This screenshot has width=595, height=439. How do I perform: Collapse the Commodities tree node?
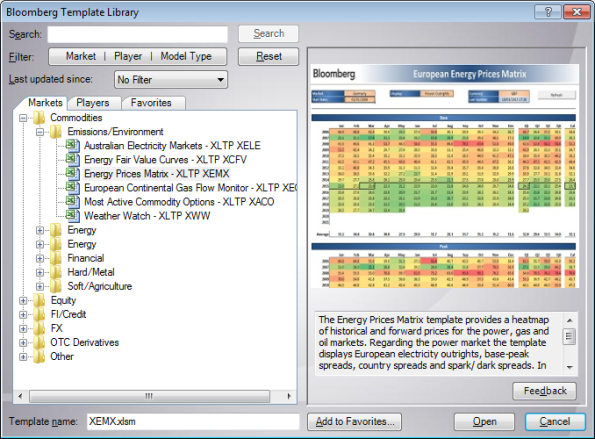(23, 118)
